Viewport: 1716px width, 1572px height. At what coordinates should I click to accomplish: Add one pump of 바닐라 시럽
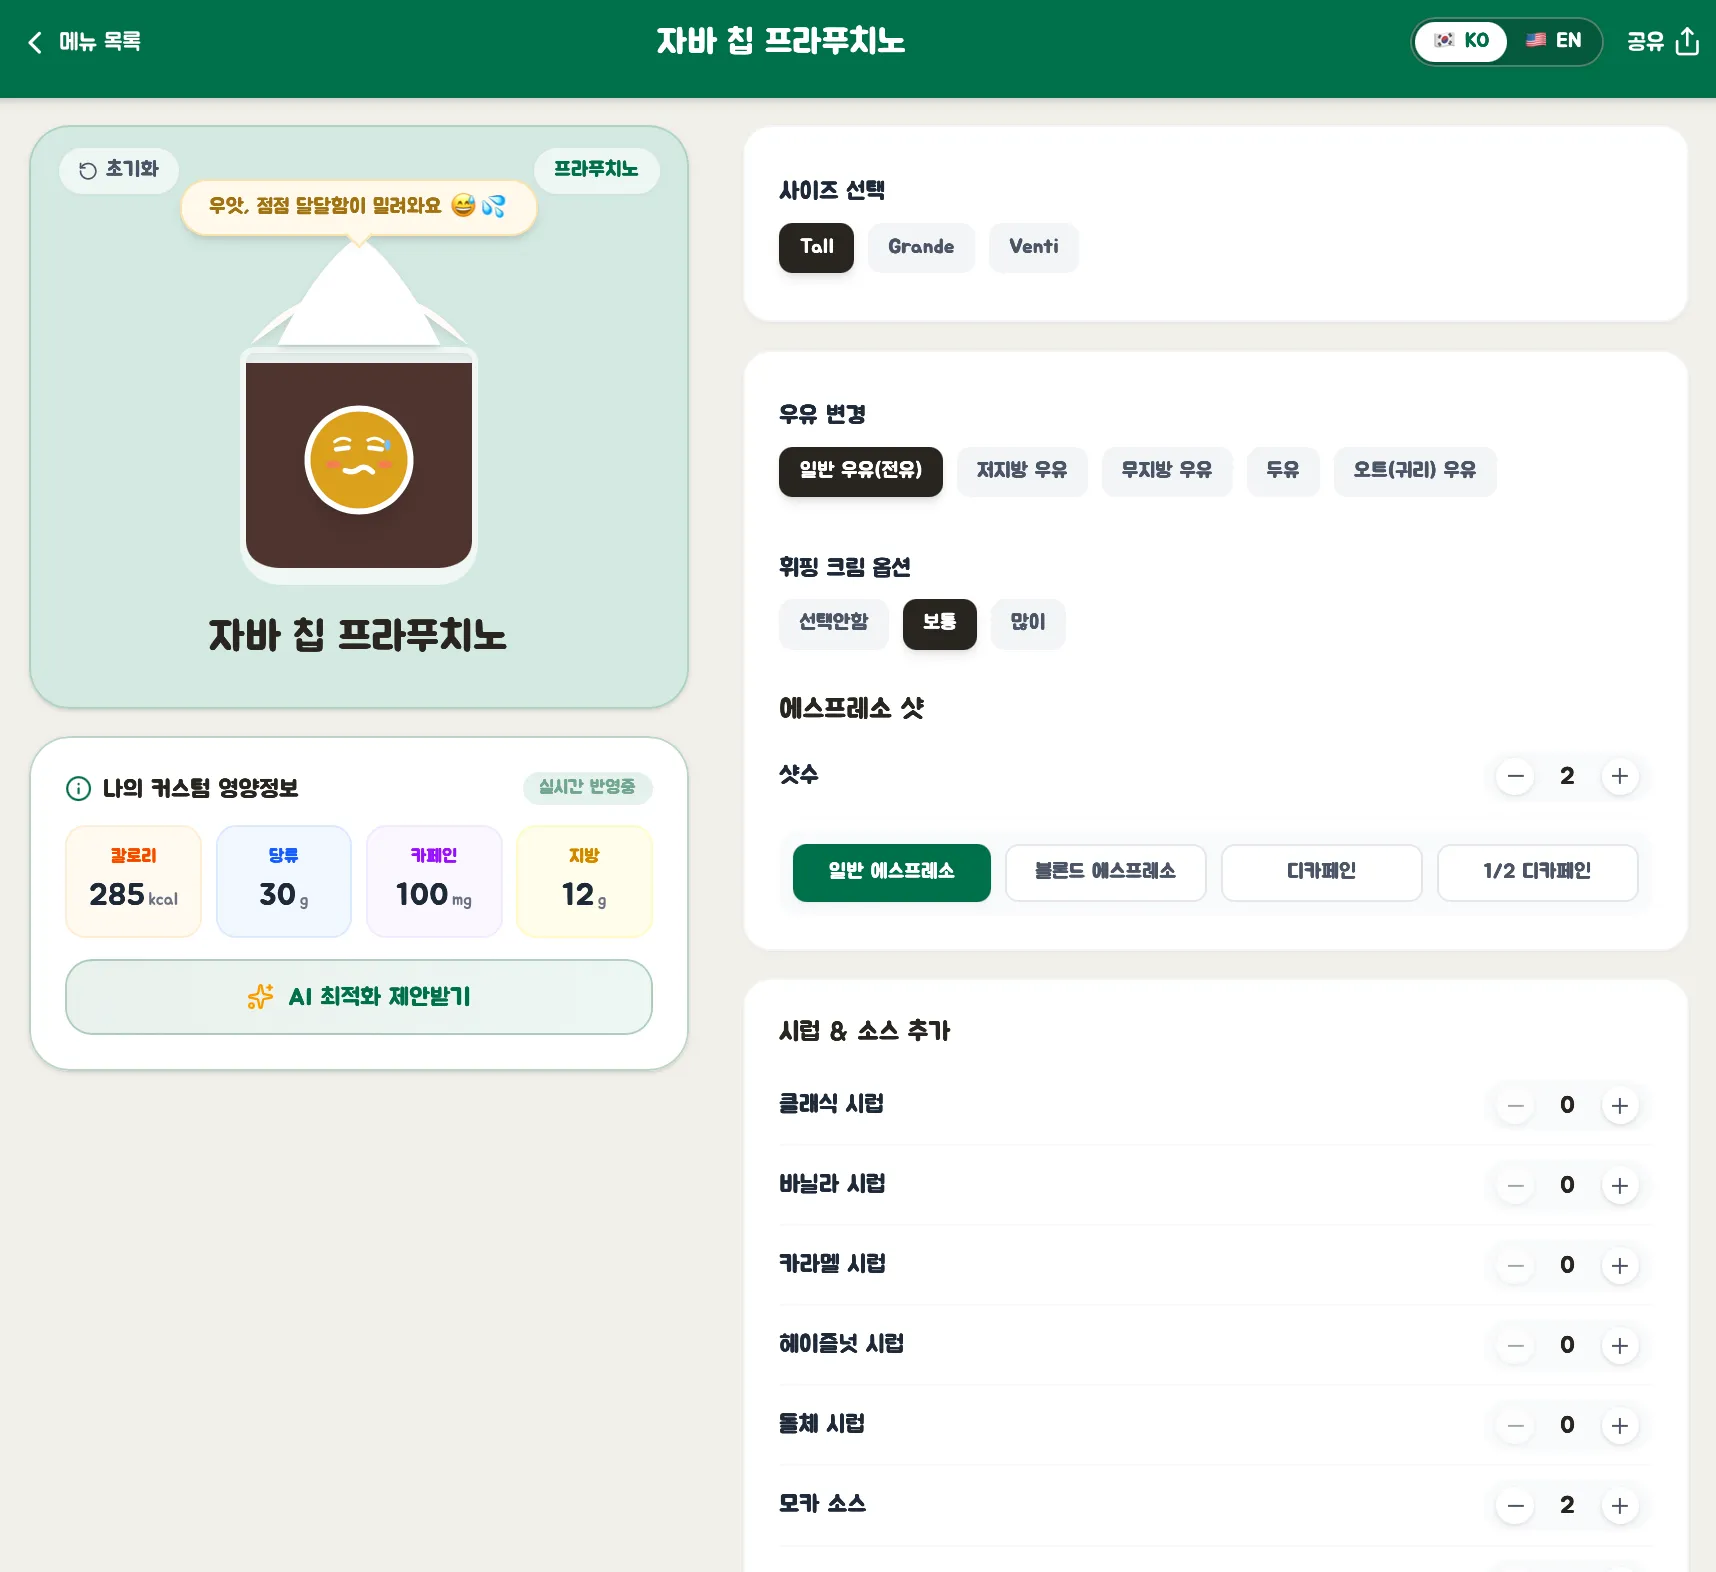[1620, 1186]
